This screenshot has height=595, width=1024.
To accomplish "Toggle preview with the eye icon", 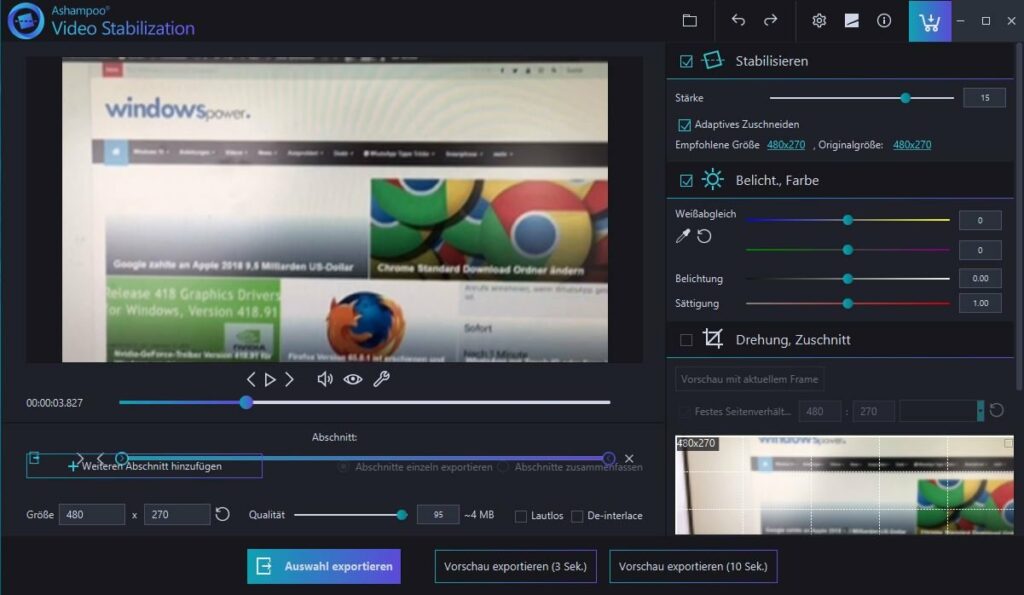I will click(352, 379).
